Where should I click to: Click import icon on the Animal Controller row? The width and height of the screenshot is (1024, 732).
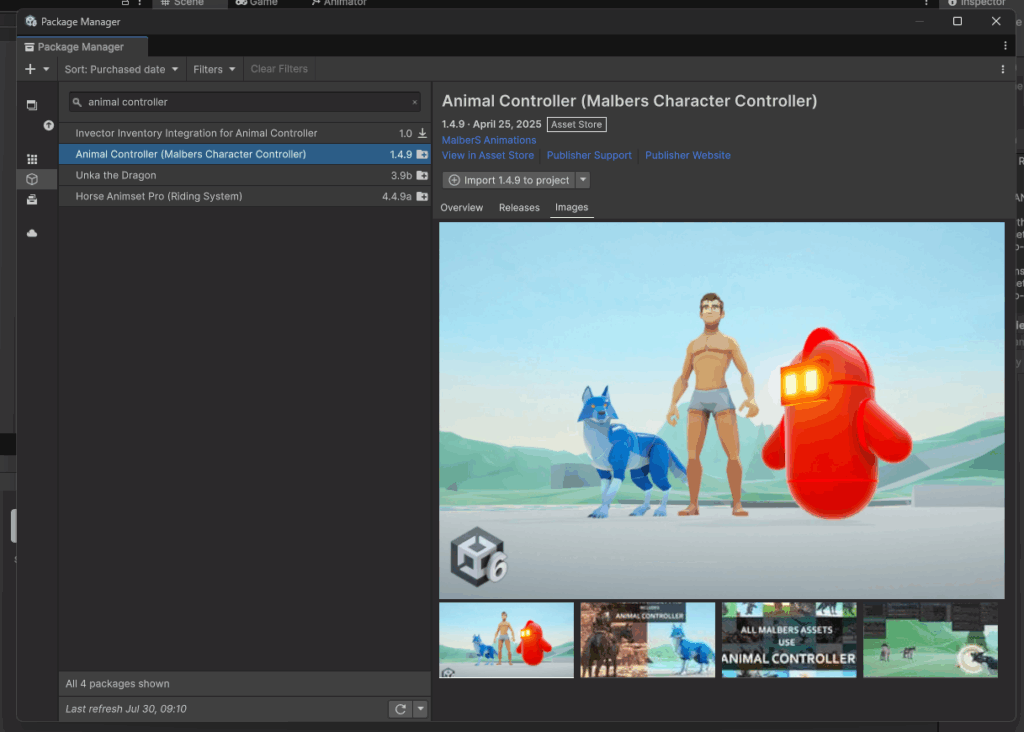tap(422, 155)
